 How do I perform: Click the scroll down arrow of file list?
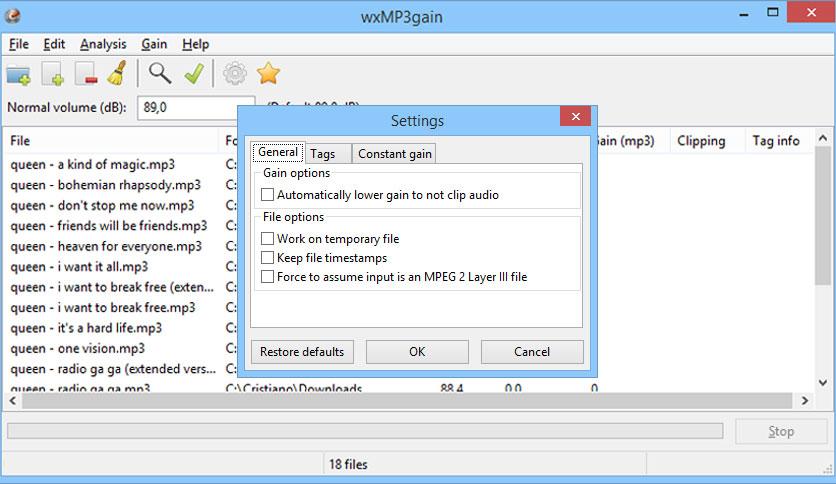[x=822, y=382]
